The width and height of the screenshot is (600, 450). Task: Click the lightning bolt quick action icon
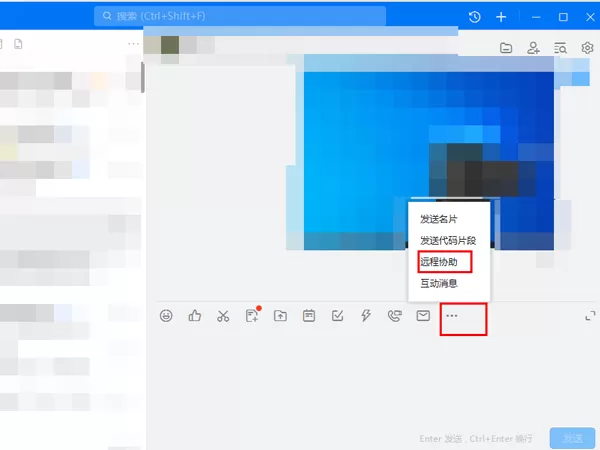[366, 316]
